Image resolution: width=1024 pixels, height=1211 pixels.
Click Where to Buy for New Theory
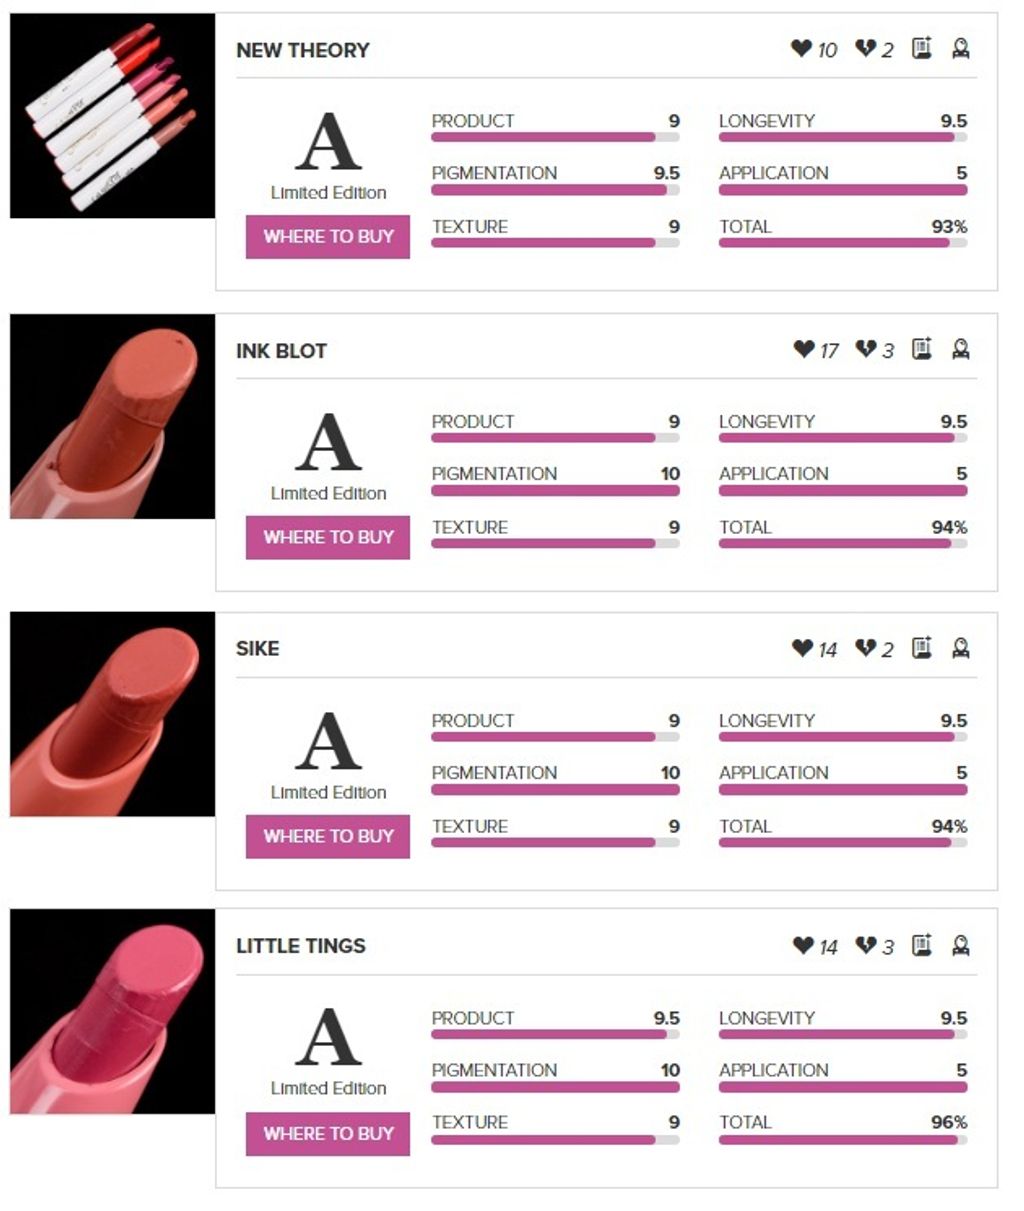(x=328, y=237)
